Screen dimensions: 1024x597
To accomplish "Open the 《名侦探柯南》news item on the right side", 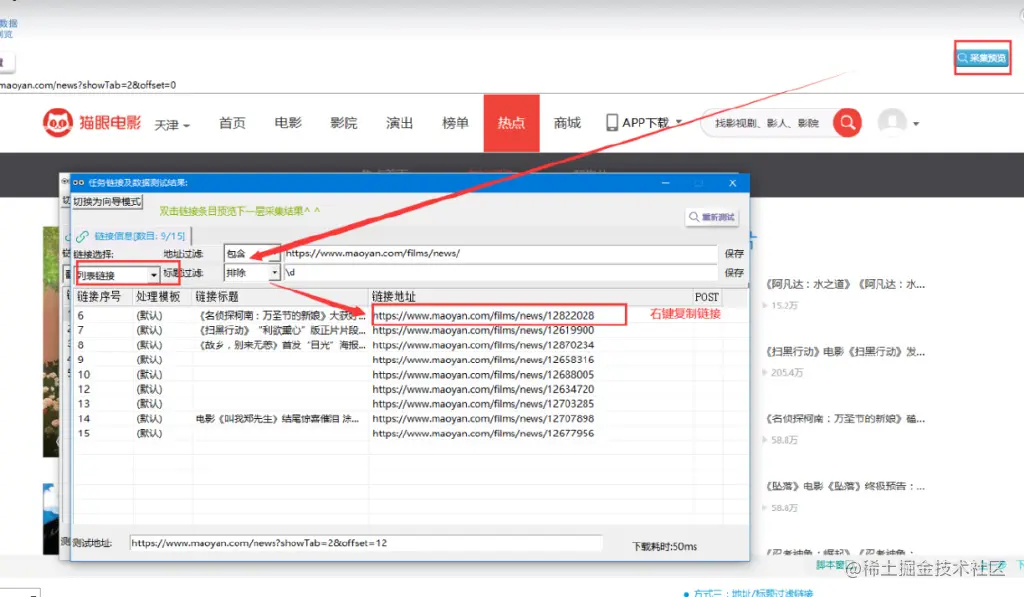I will tap(845, 419).
